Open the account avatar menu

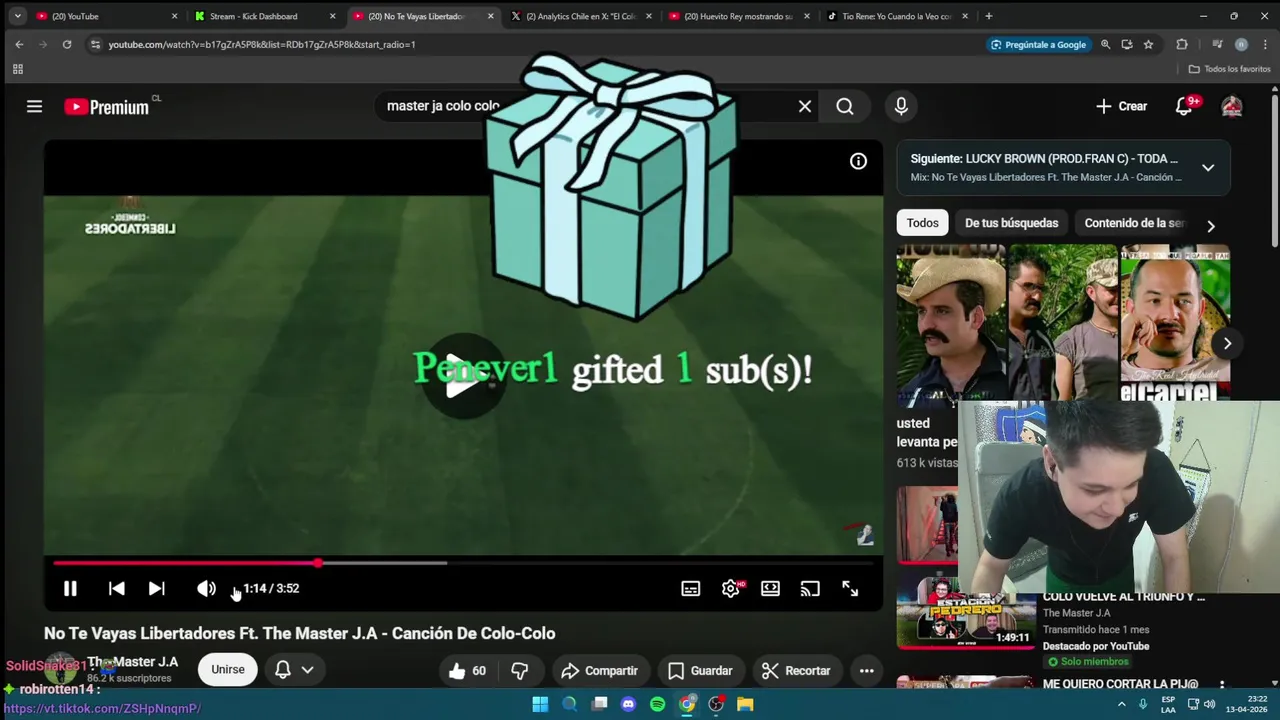[x=1232, y=106]
